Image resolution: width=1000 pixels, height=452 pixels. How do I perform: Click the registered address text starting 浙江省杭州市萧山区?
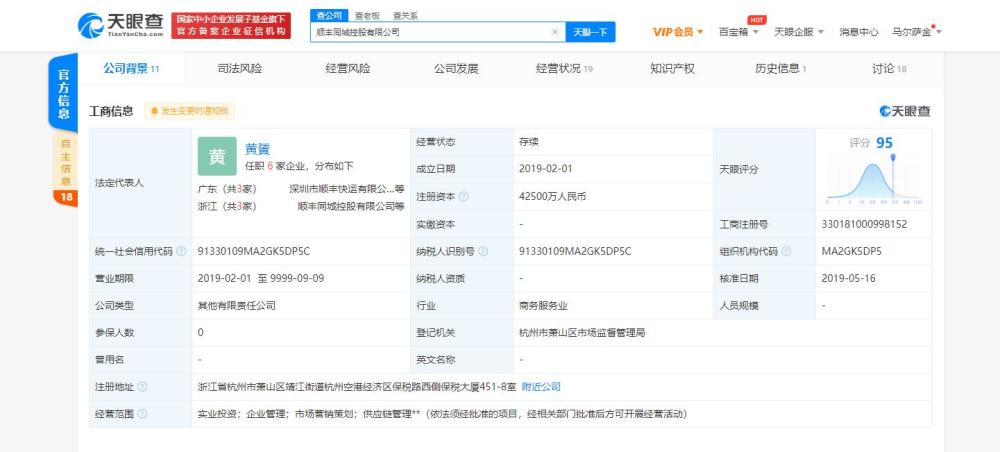[x=357, y=387]
